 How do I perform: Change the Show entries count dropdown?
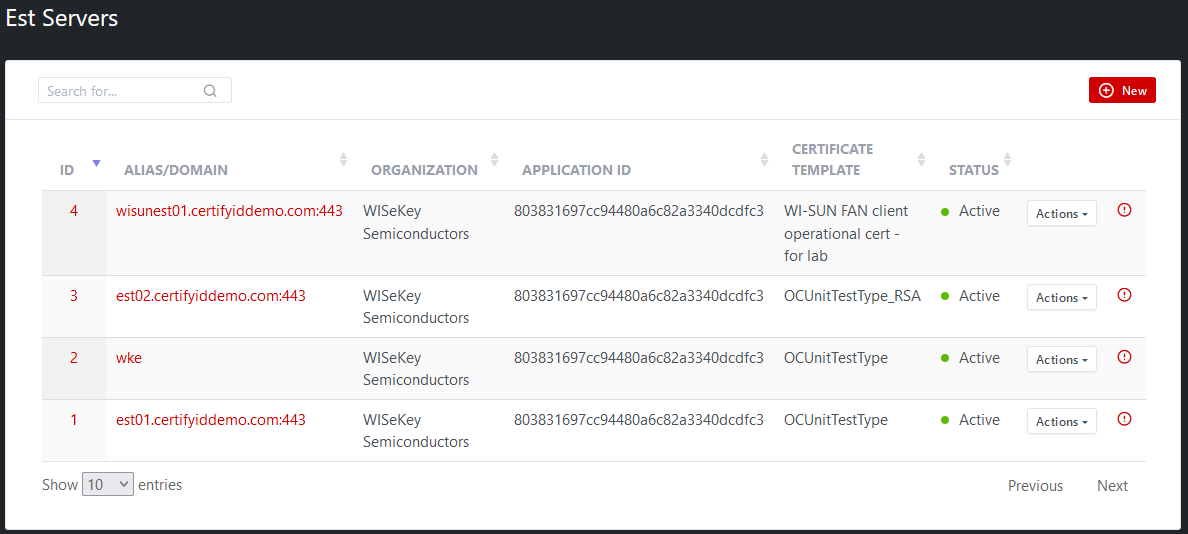click(x=108, y=484)
